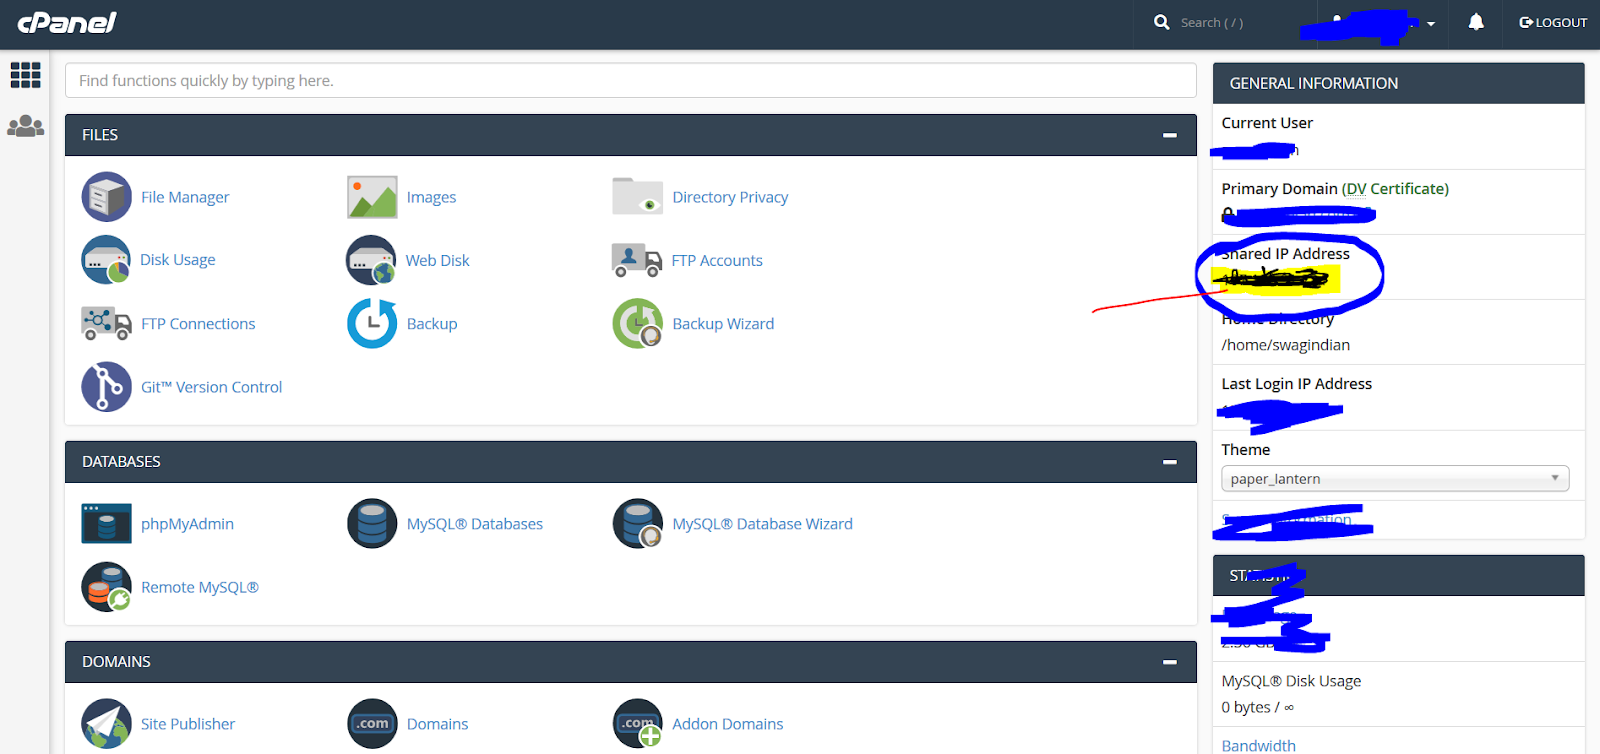The image size is (1600, 754).
Task: Open the Web Disk link
Action: pyautogui.click(x=437, y=260)
